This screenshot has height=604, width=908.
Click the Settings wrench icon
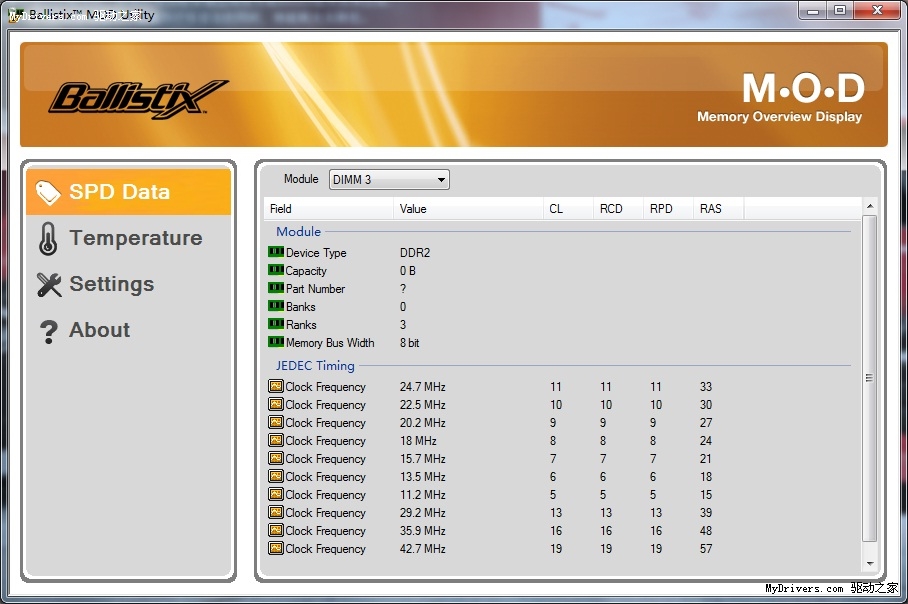tap(49, 285)
